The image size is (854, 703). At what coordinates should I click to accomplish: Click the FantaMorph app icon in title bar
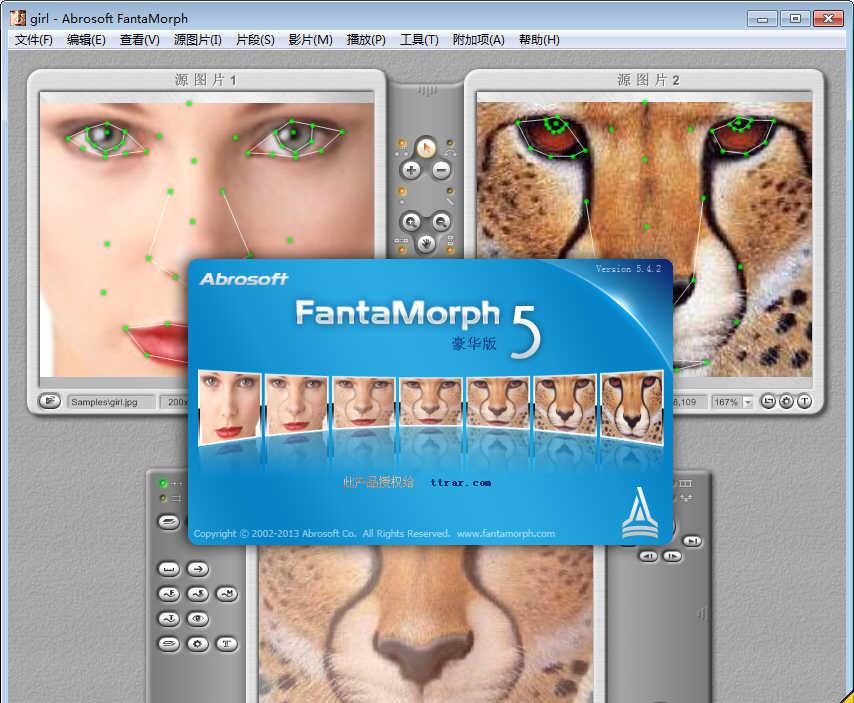[x=18, y=18]
